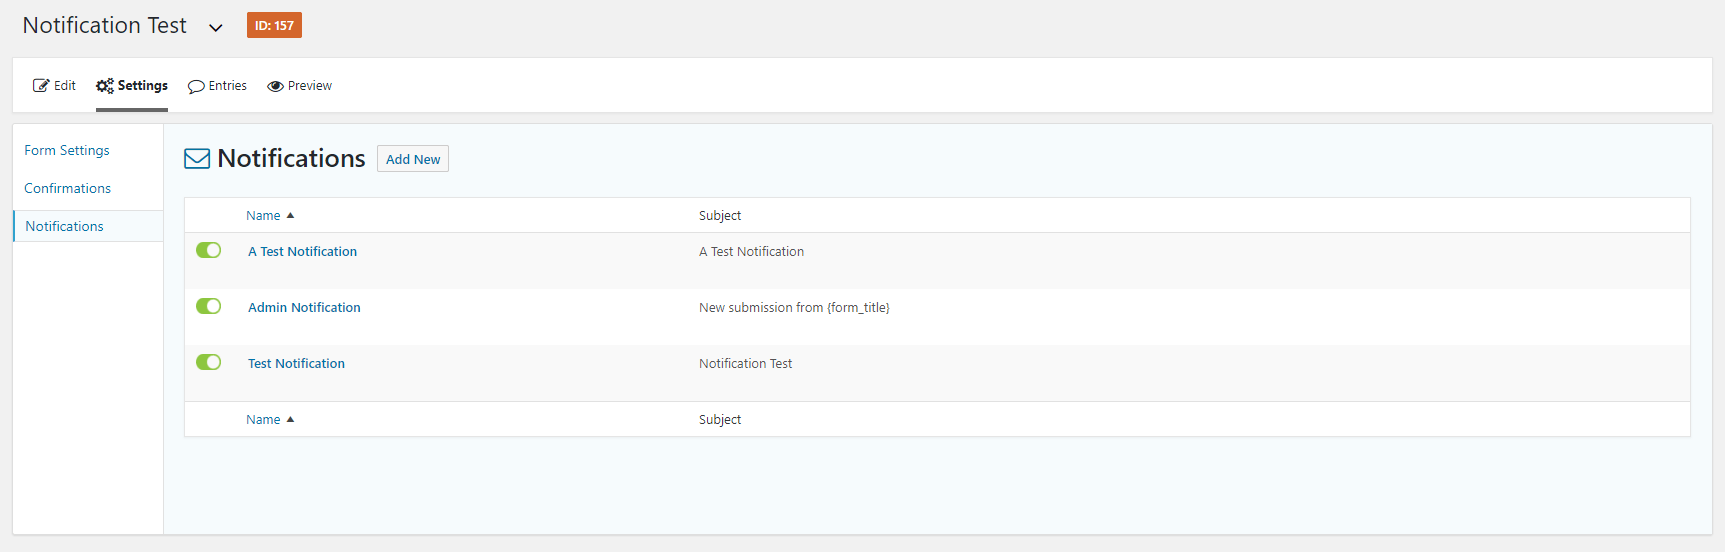This screenshot has width=1725, height=552.
Task: Open the form switcher dropdown chevron
Action: click(216, 27)
